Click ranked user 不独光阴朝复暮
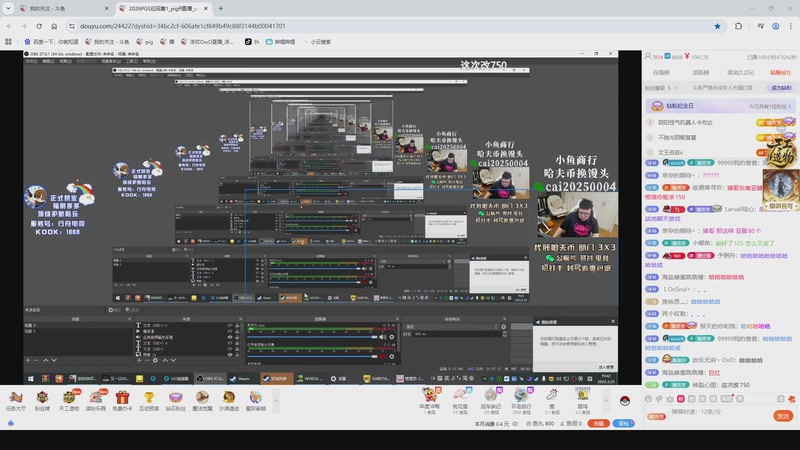 tap(677, 138)
